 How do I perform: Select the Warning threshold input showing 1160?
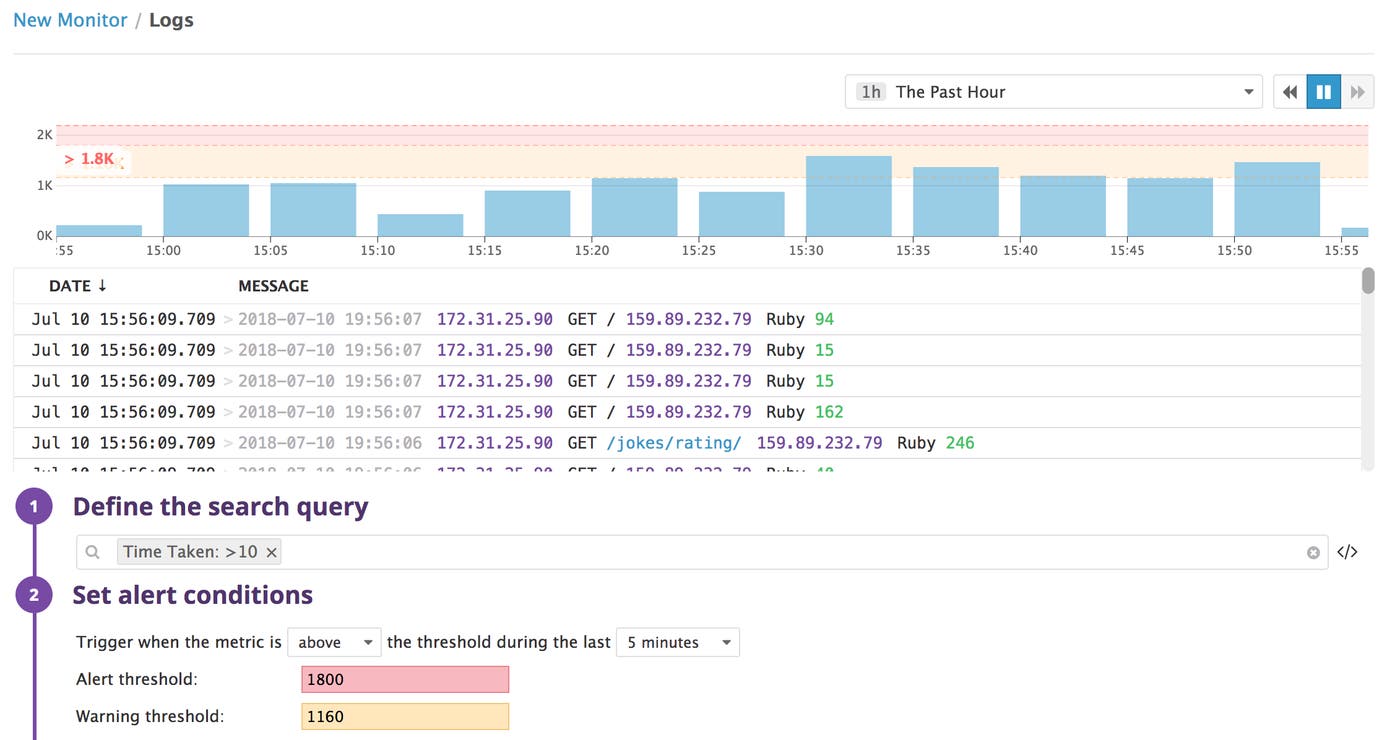coord(405,716)
